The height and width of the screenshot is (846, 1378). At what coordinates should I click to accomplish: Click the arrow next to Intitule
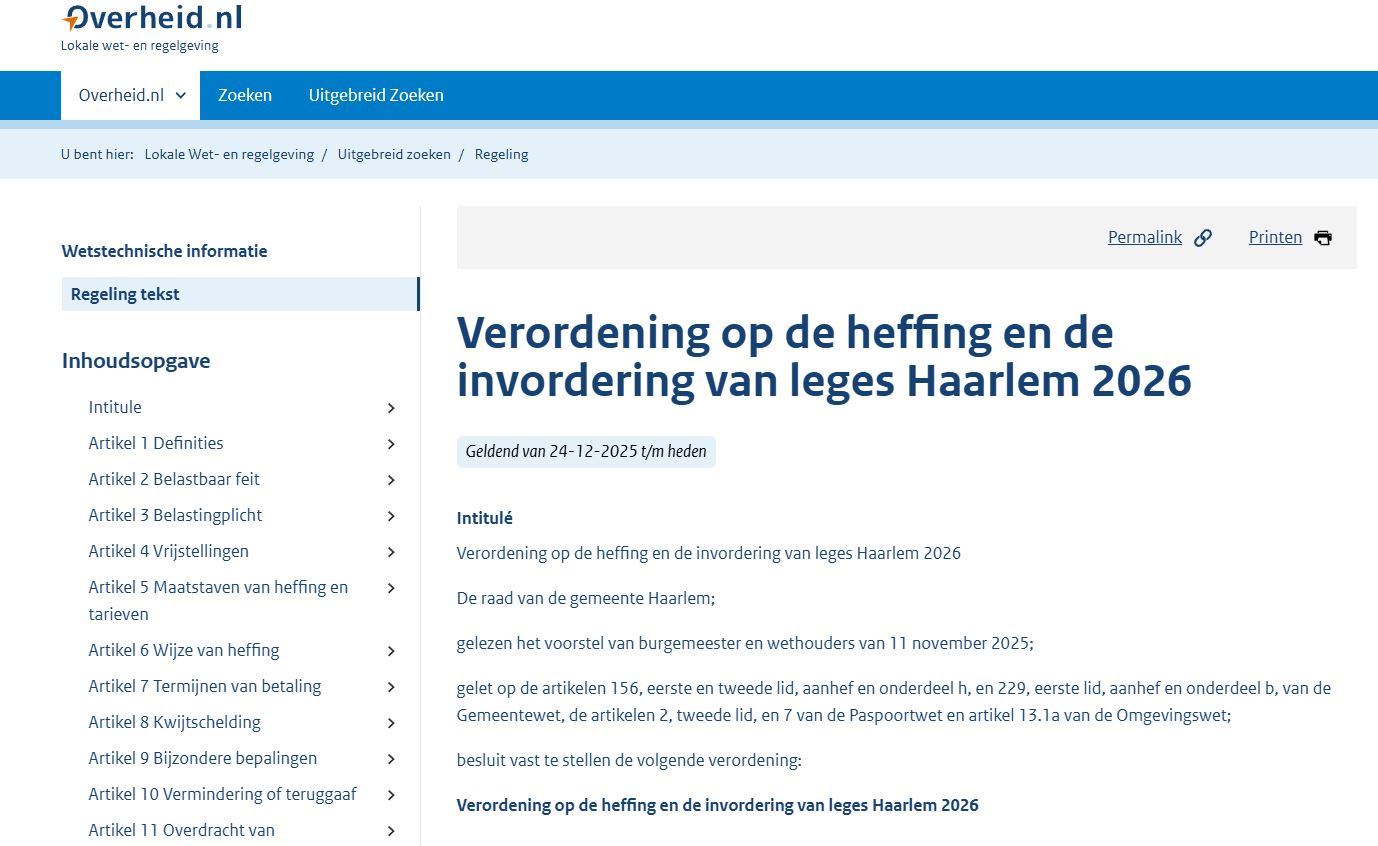[391, 407]
